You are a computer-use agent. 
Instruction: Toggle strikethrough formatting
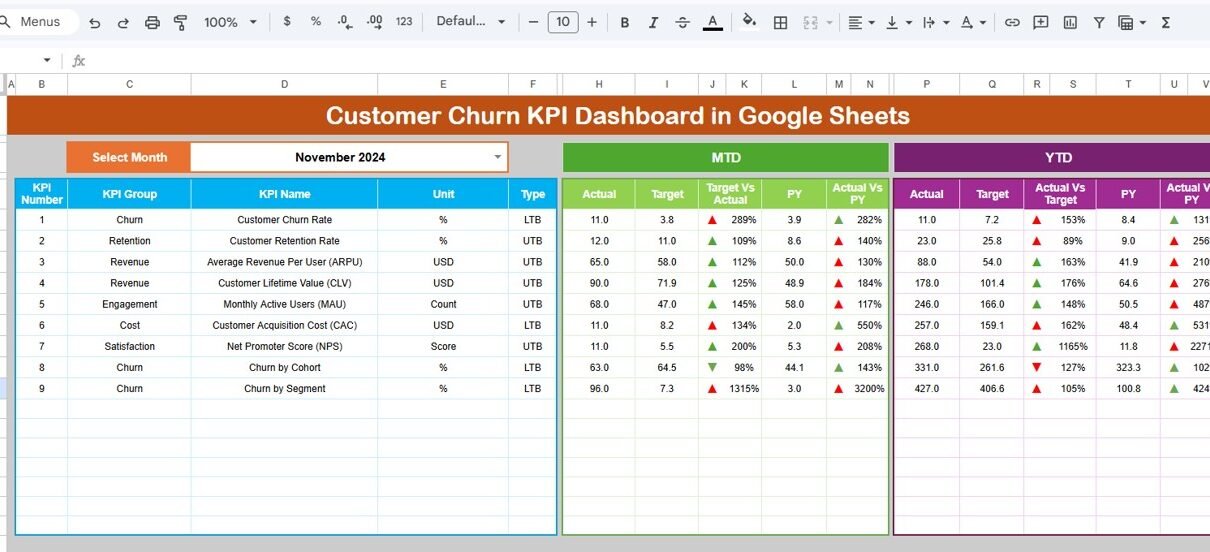pos(682,22)
